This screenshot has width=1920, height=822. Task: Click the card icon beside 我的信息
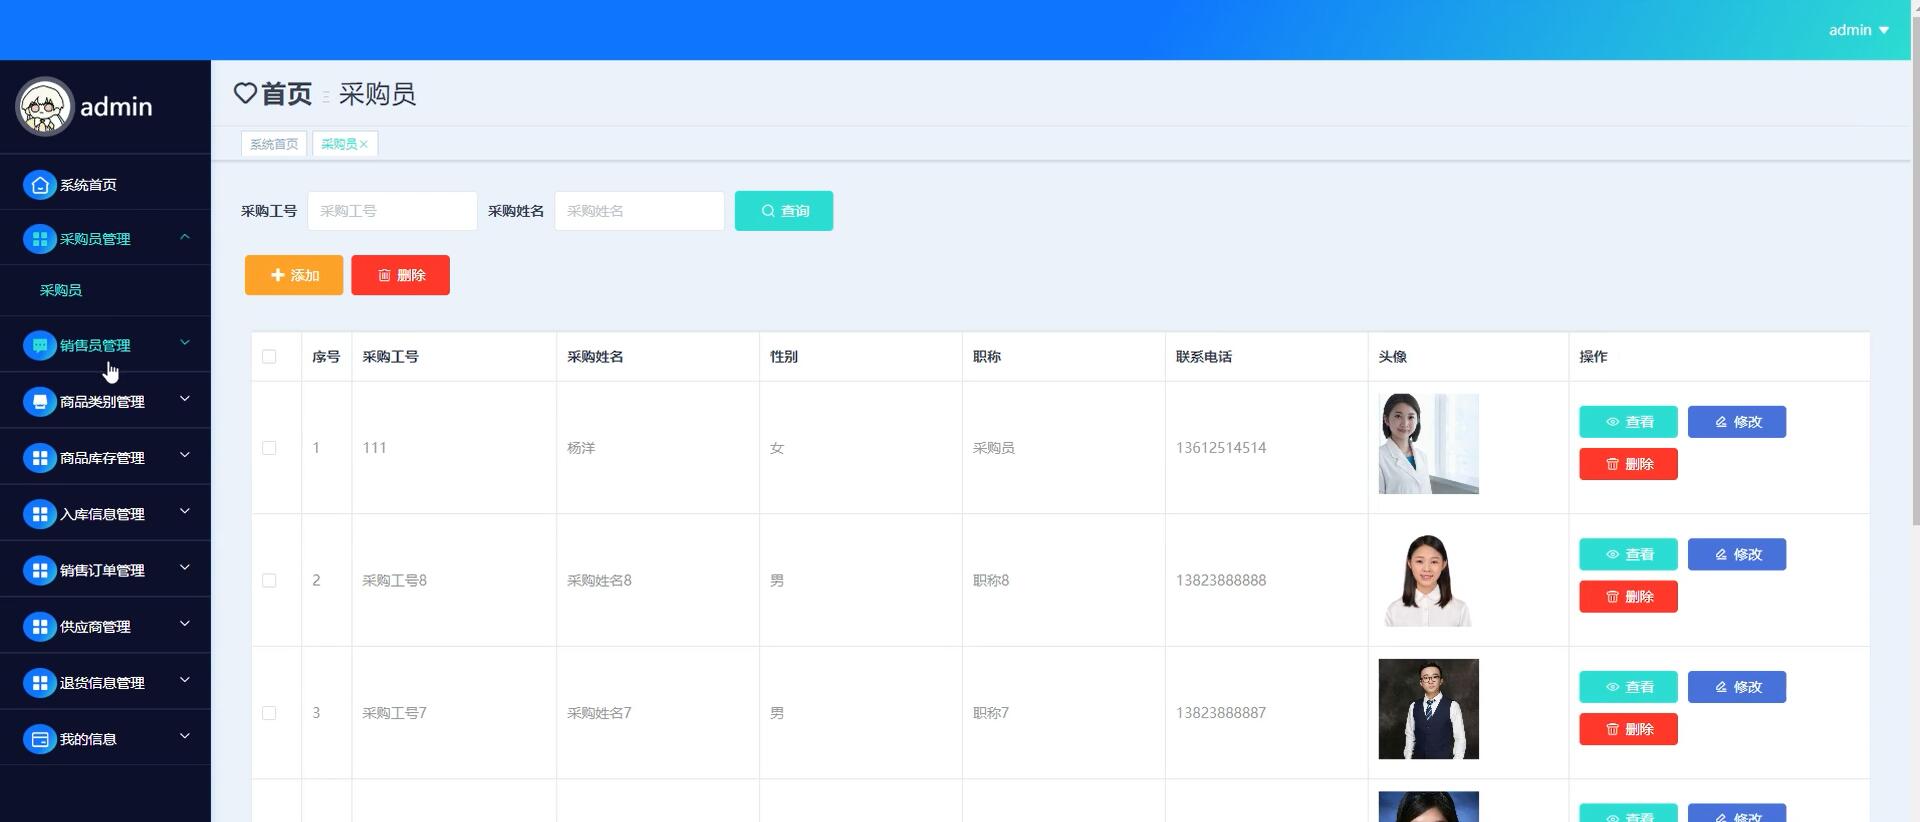tap(39, 739)
